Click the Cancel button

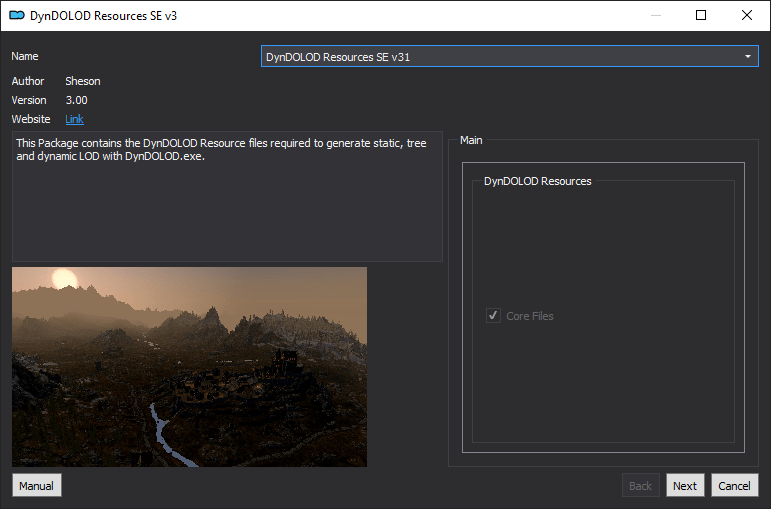(735, 485)
